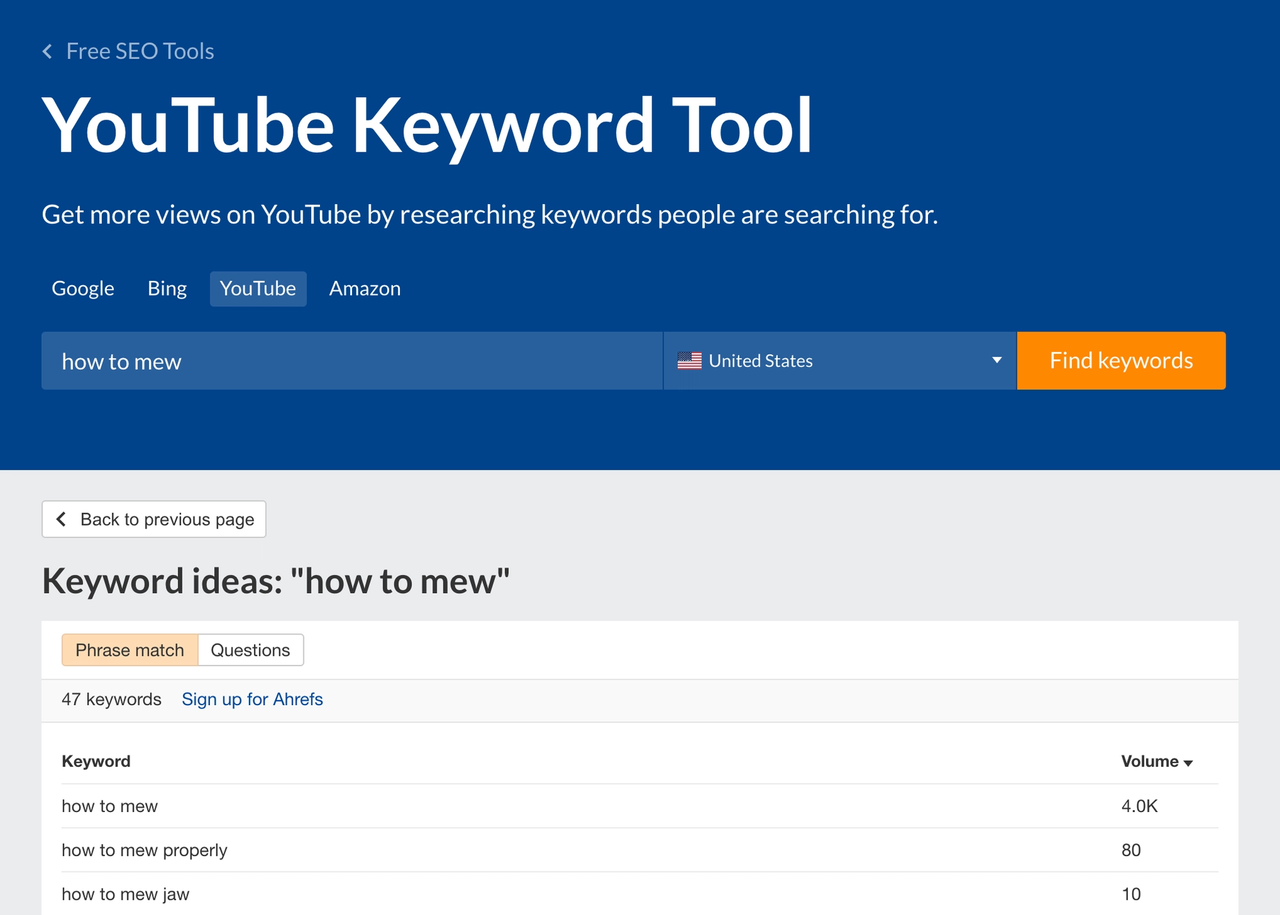The image size is (1280, 915).
Task: Click Back to previous page button
Action: point(154,519)
